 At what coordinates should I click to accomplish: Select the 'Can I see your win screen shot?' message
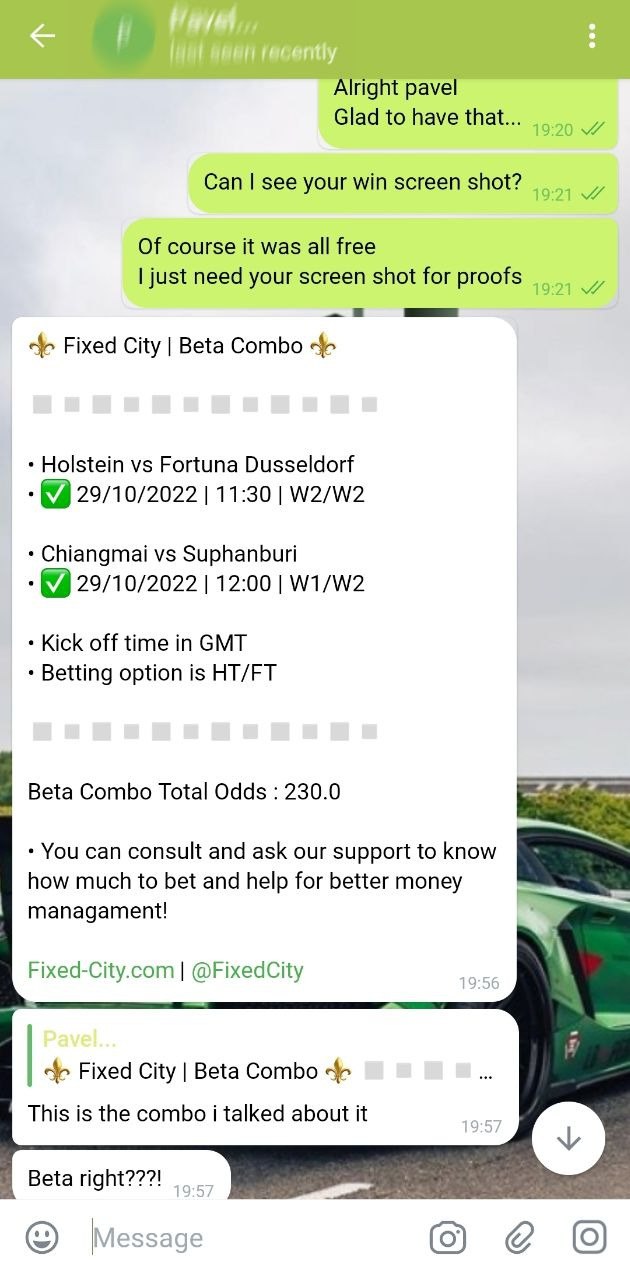[362, 182]
